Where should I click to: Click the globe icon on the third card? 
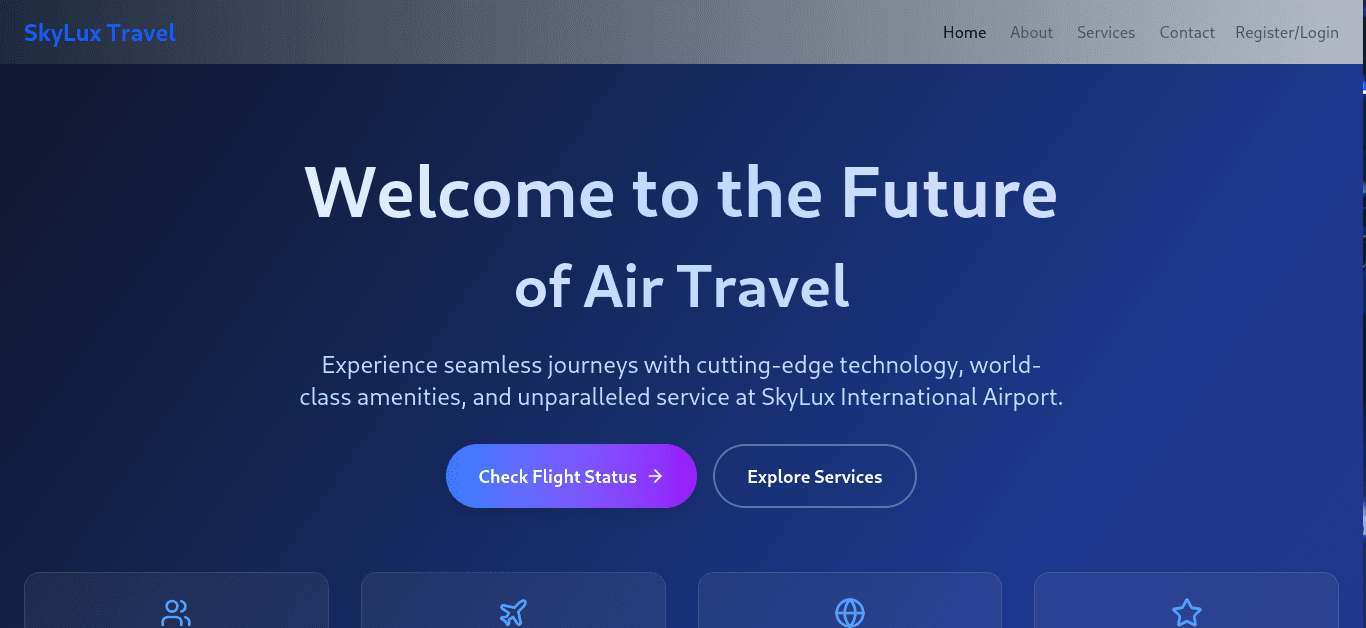pos(850,613)
